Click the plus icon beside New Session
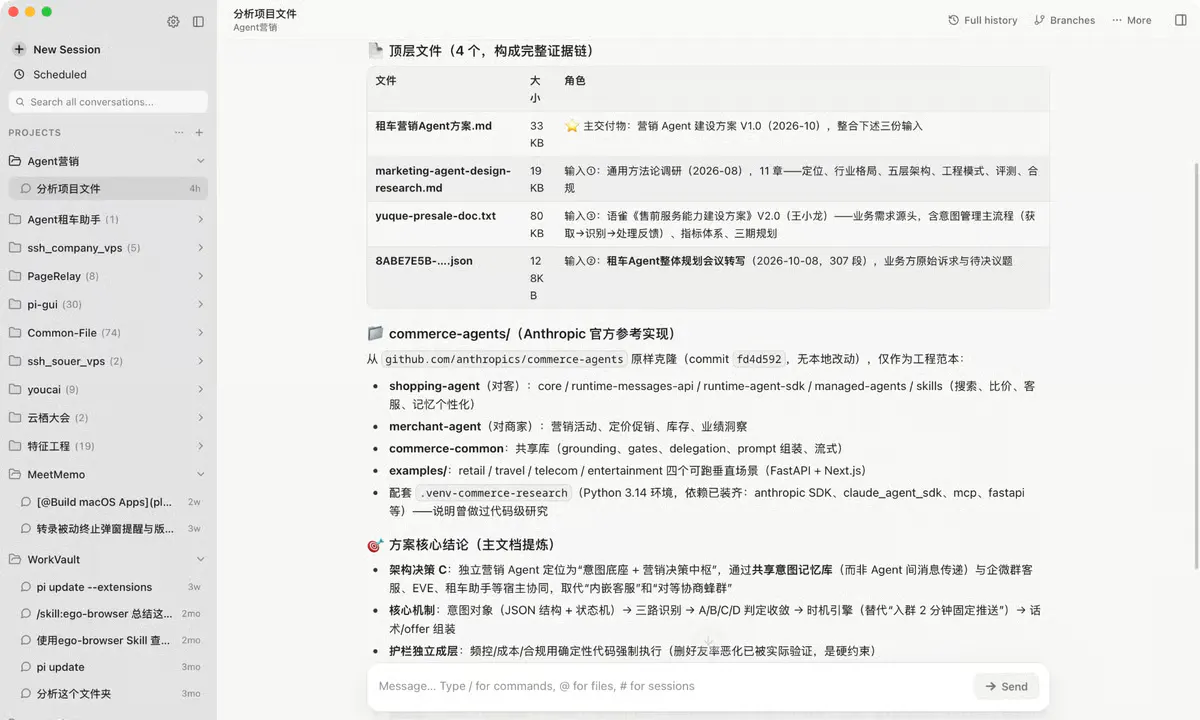 click(19, 49)
